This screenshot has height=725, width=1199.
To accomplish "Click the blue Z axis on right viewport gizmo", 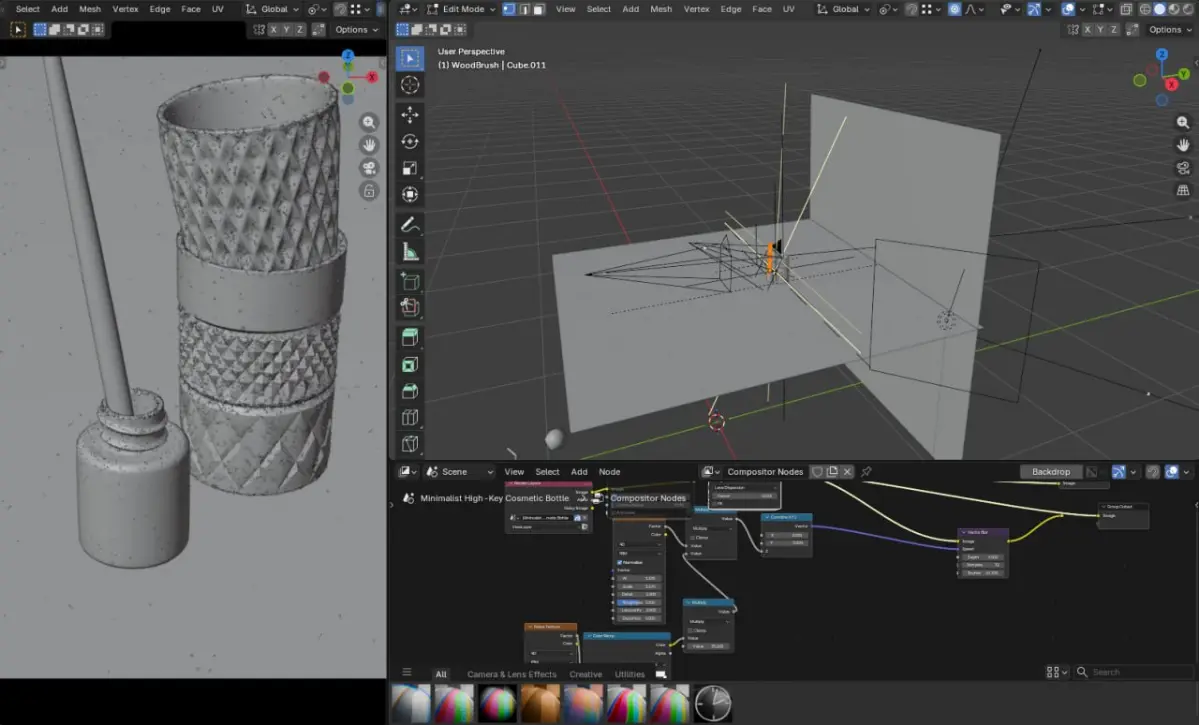I will click(x=1162, y=54).
